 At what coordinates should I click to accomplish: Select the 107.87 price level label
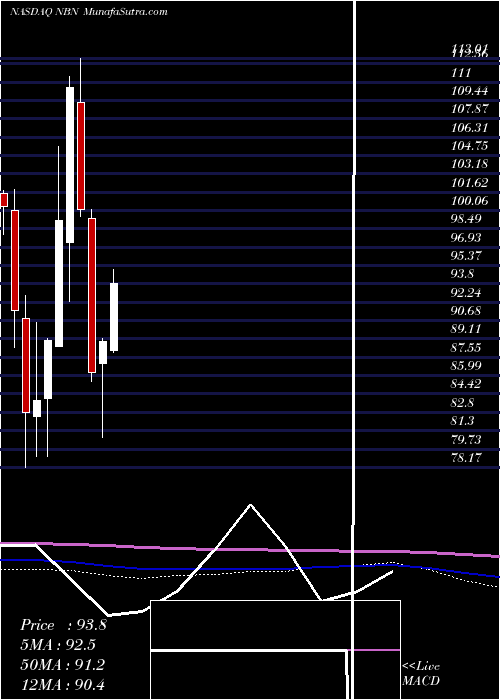click(x=469, y=109)
